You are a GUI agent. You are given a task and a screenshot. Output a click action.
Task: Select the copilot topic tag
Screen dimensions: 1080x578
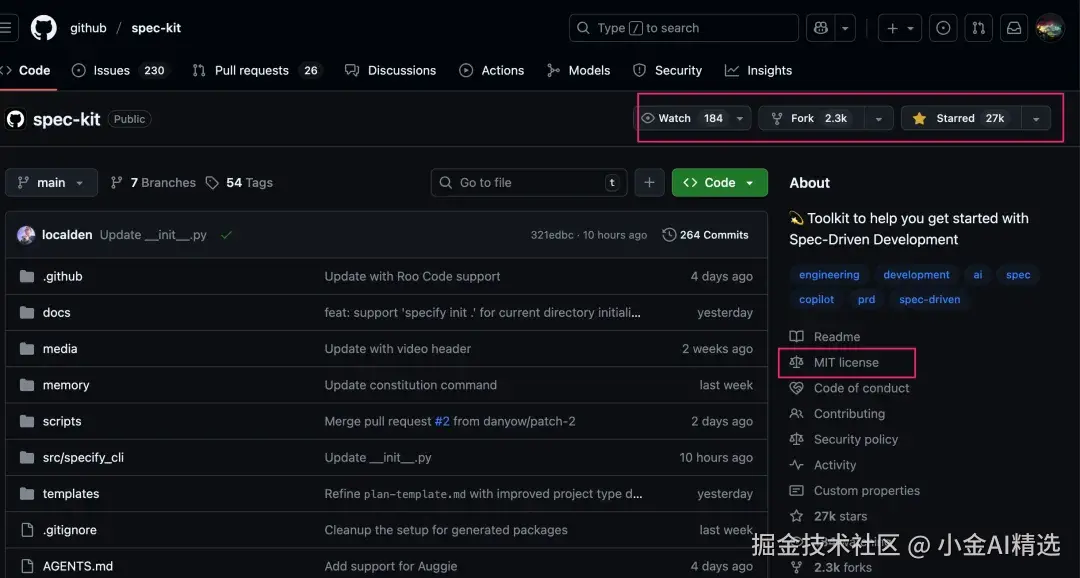pos(816,300)
